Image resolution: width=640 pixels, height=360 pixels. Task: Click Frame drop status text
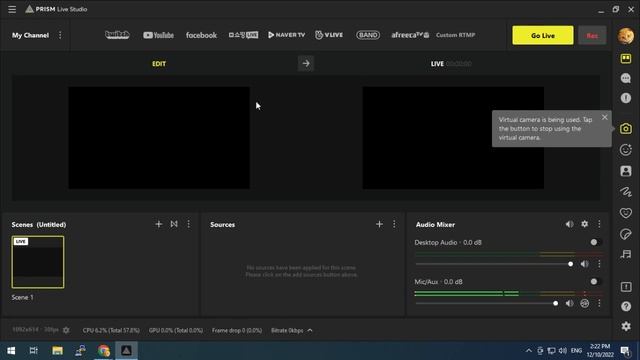(237, 330)
